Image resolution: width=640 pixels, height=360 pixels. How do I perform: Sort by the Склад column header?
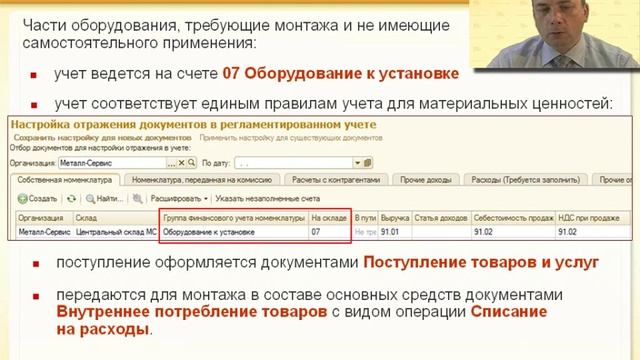[116, 218]
